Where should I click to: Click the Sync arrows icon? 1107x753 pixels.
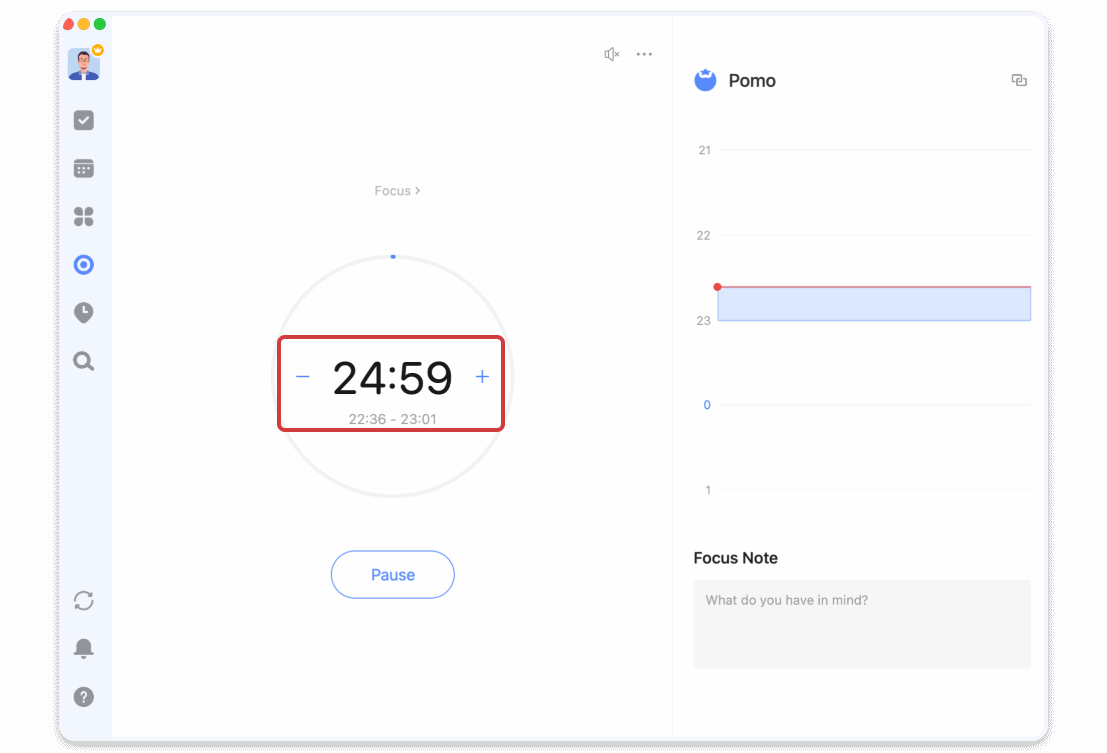click(x=84, y=600)
